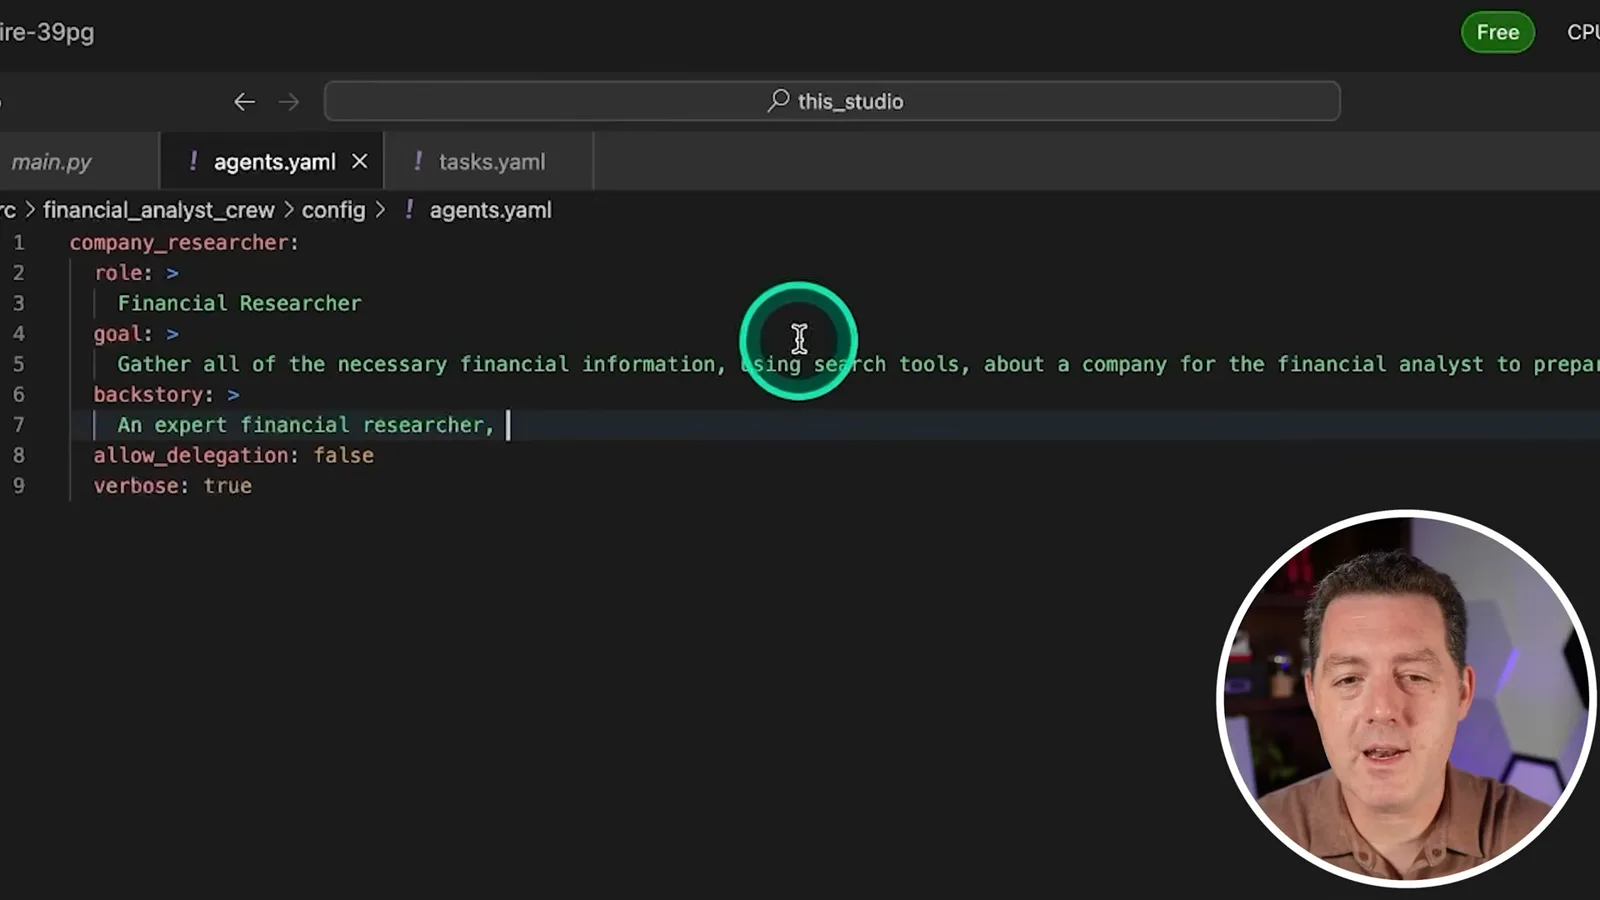The height and width of the screenshot is (900, 1600).
Task: Open the this_studio search bar
Action: (832, 101)
